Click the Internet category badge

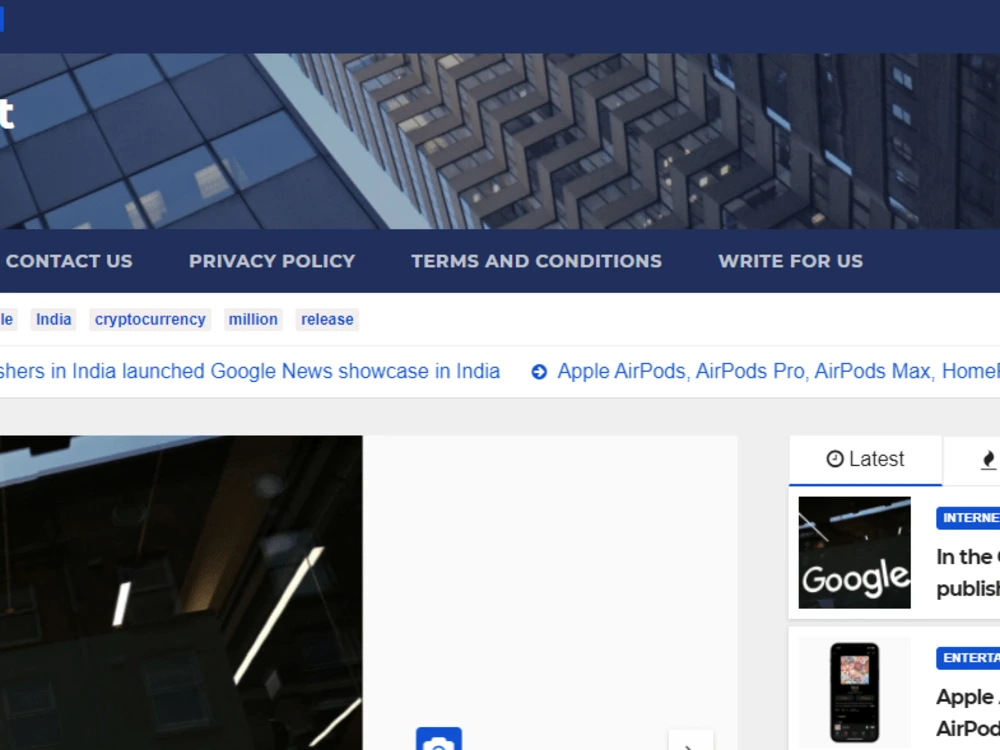point(968,518)
